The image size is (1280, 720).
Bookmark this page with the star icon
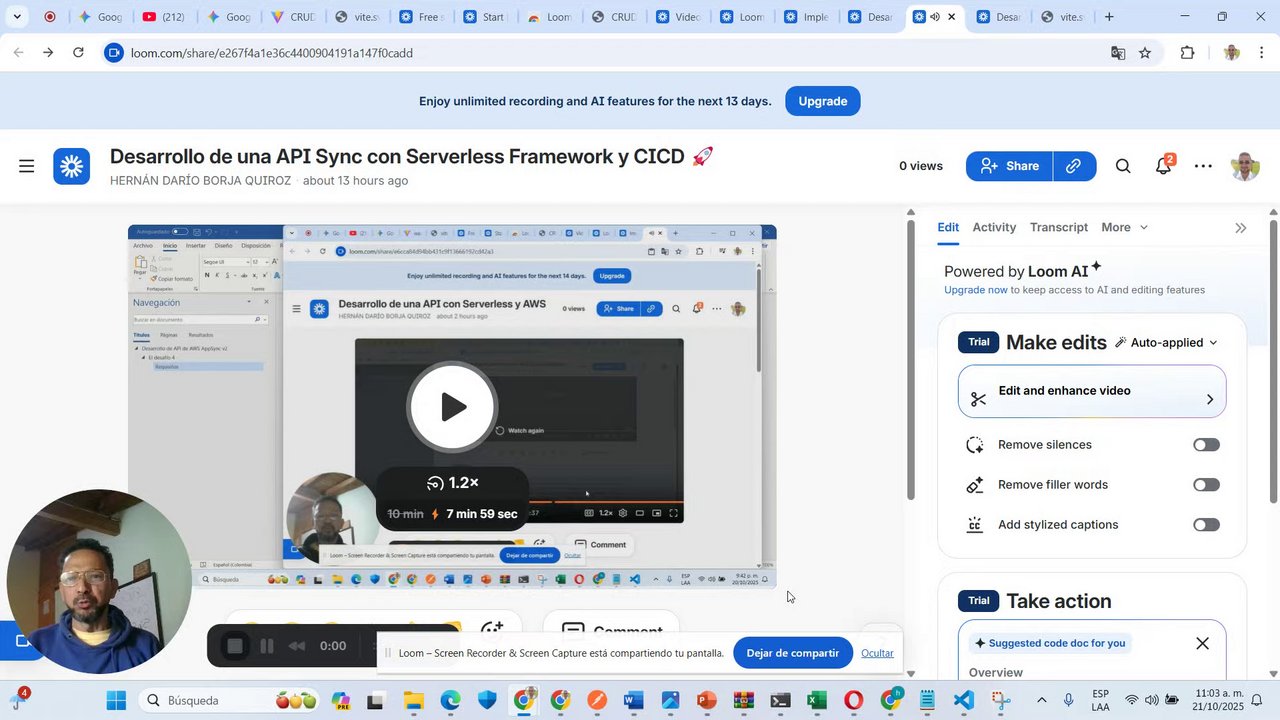pyautogui.click(x=1145, y=53)
